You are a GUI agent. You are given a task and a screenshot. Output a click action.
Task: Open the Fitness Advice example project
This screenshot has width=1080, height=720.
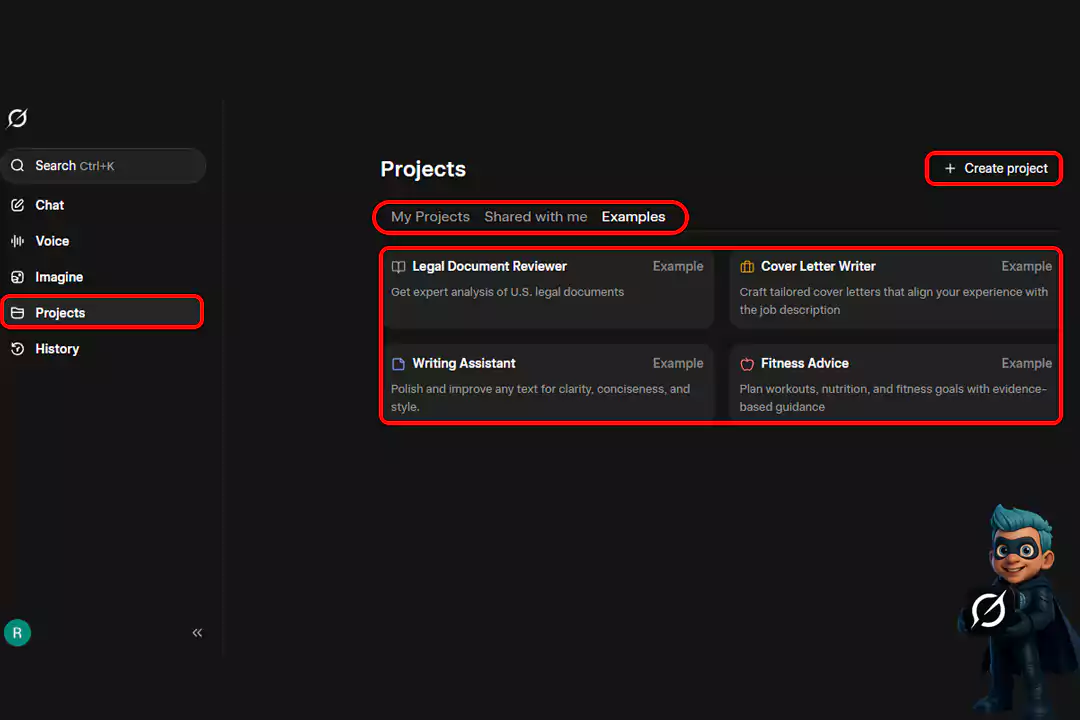pyautogui.click(x=894, y=384)
